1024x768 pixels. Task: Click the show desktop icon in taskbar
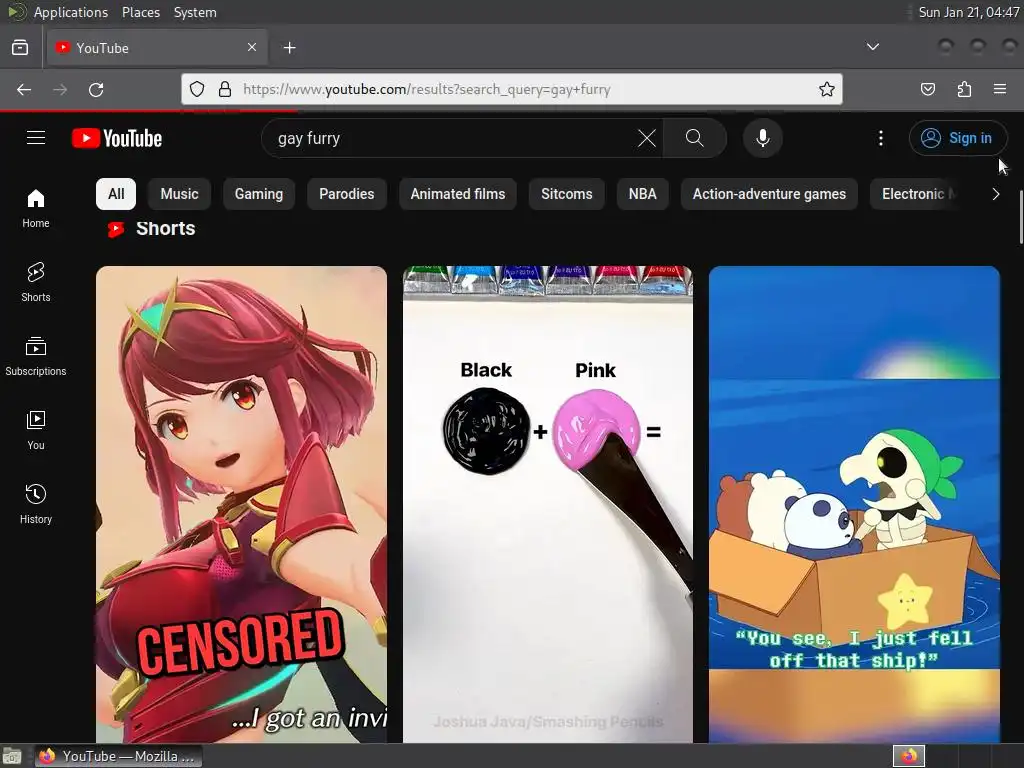tap(12, 756)
